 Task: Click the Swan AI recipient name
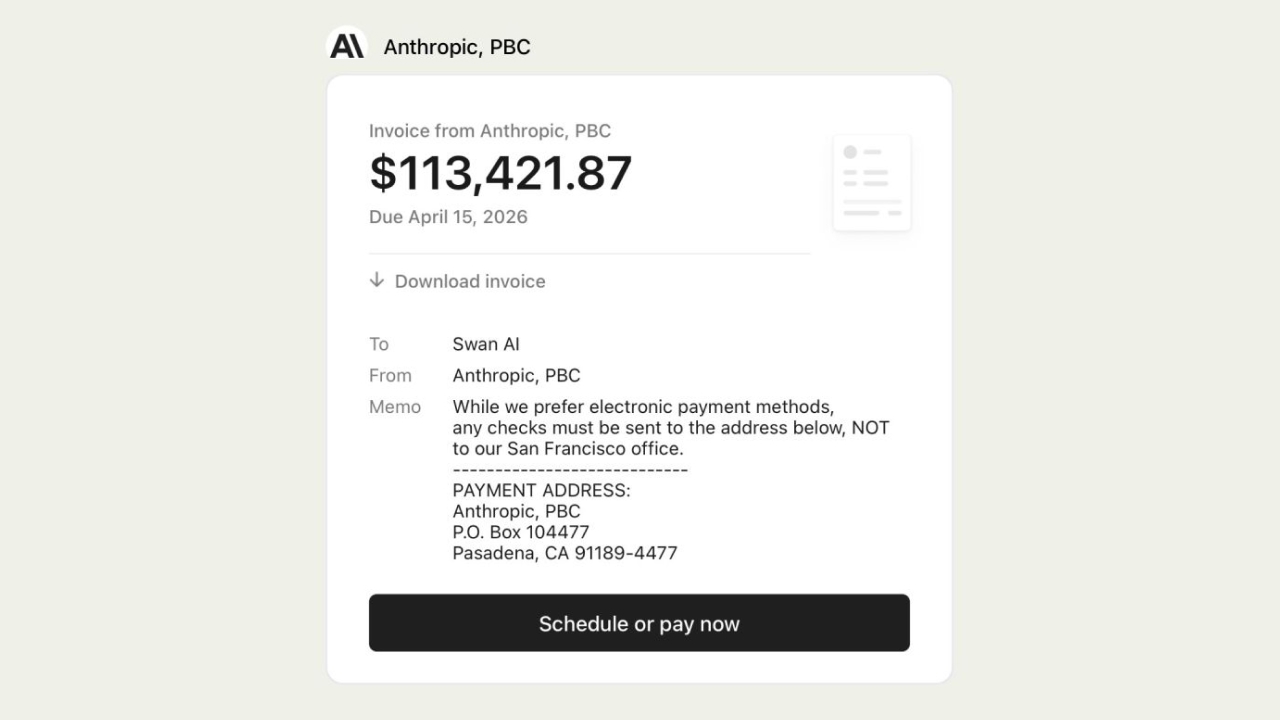tap(486, 344)
